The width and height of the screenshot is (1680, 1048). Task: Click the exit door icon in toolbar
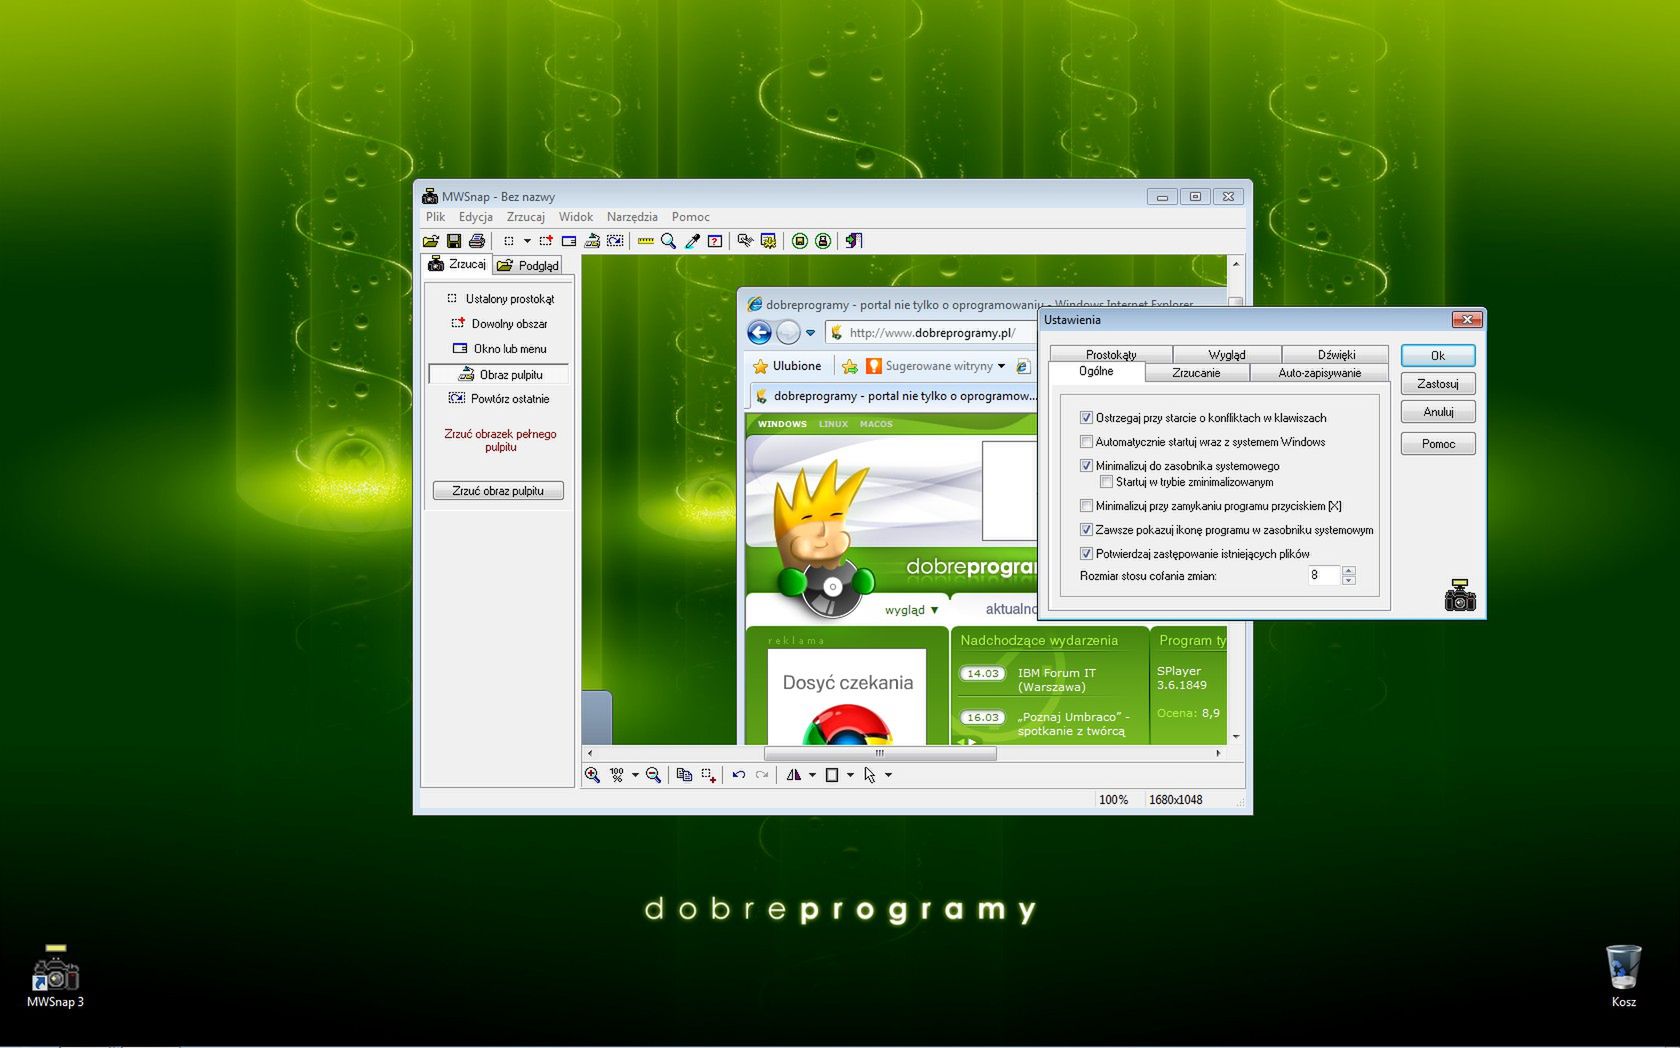point(853,241)
